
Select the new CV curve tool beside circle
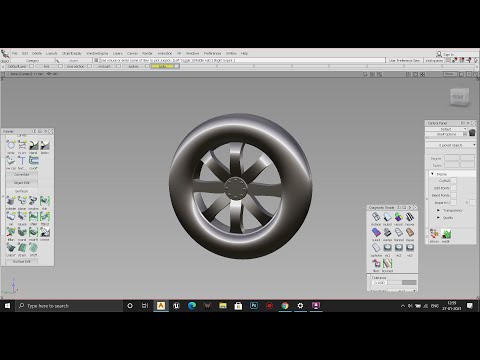[22, 145]
